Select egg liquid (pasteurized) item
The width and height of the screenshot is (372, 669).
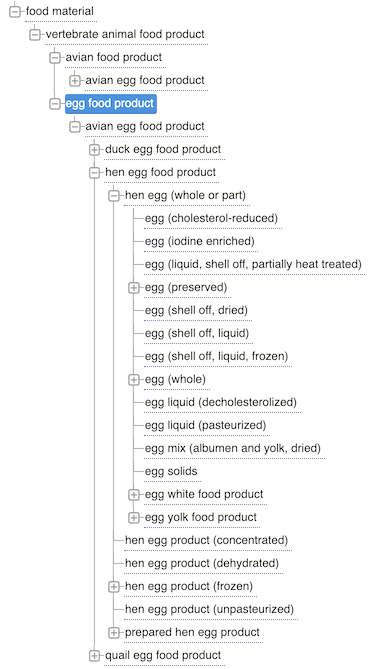click(205, 425)
